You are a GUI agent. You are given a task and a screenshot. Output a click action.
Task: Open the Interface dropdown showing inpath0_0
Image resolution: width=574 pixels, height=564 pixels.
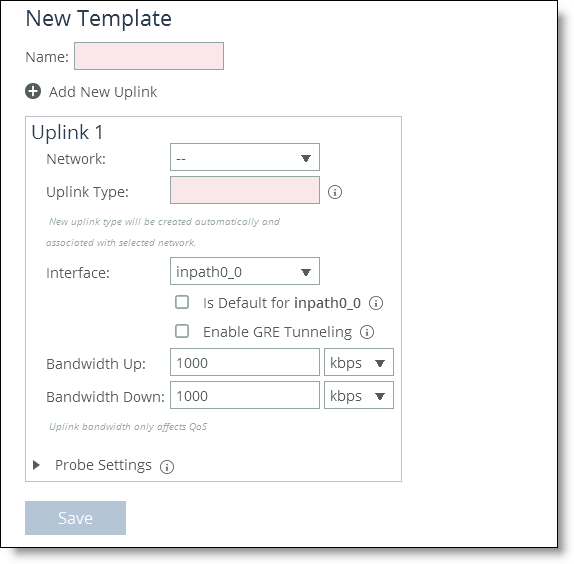click(245, 271)
